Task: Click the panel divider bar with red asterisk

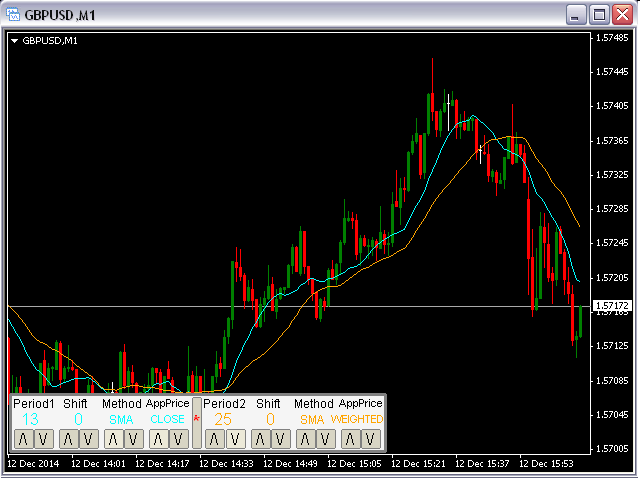Action: [197, 420]
